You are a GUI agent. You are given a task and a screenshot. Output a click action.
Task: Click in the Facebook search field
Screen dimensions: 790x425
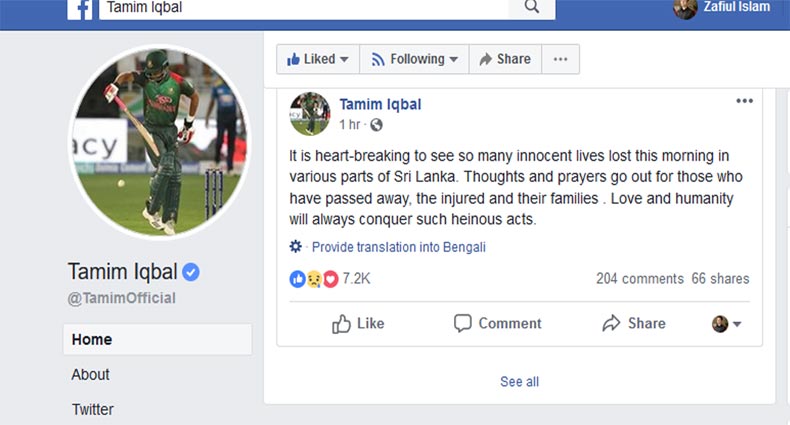click(300, 8)
